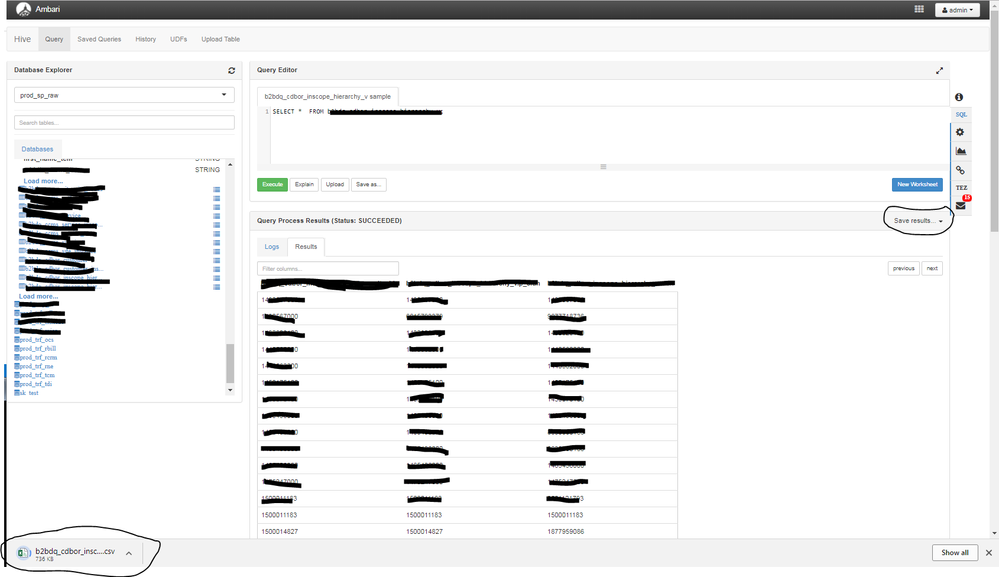999x577 pixels.
Task: Open the UDFs tab
Action: coord(178,39)
